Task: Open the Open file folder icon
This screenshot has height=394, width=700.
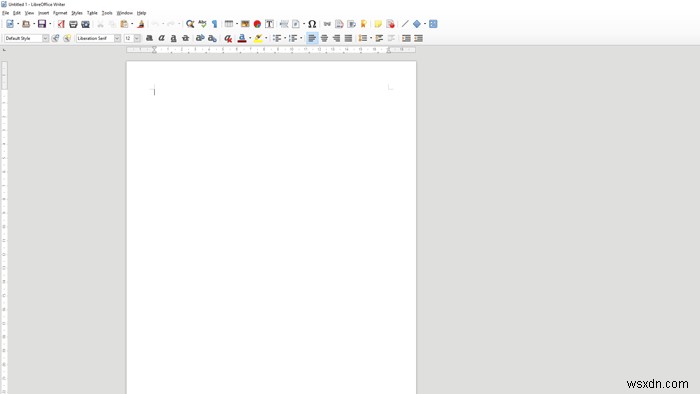Action: coord(26,24)
